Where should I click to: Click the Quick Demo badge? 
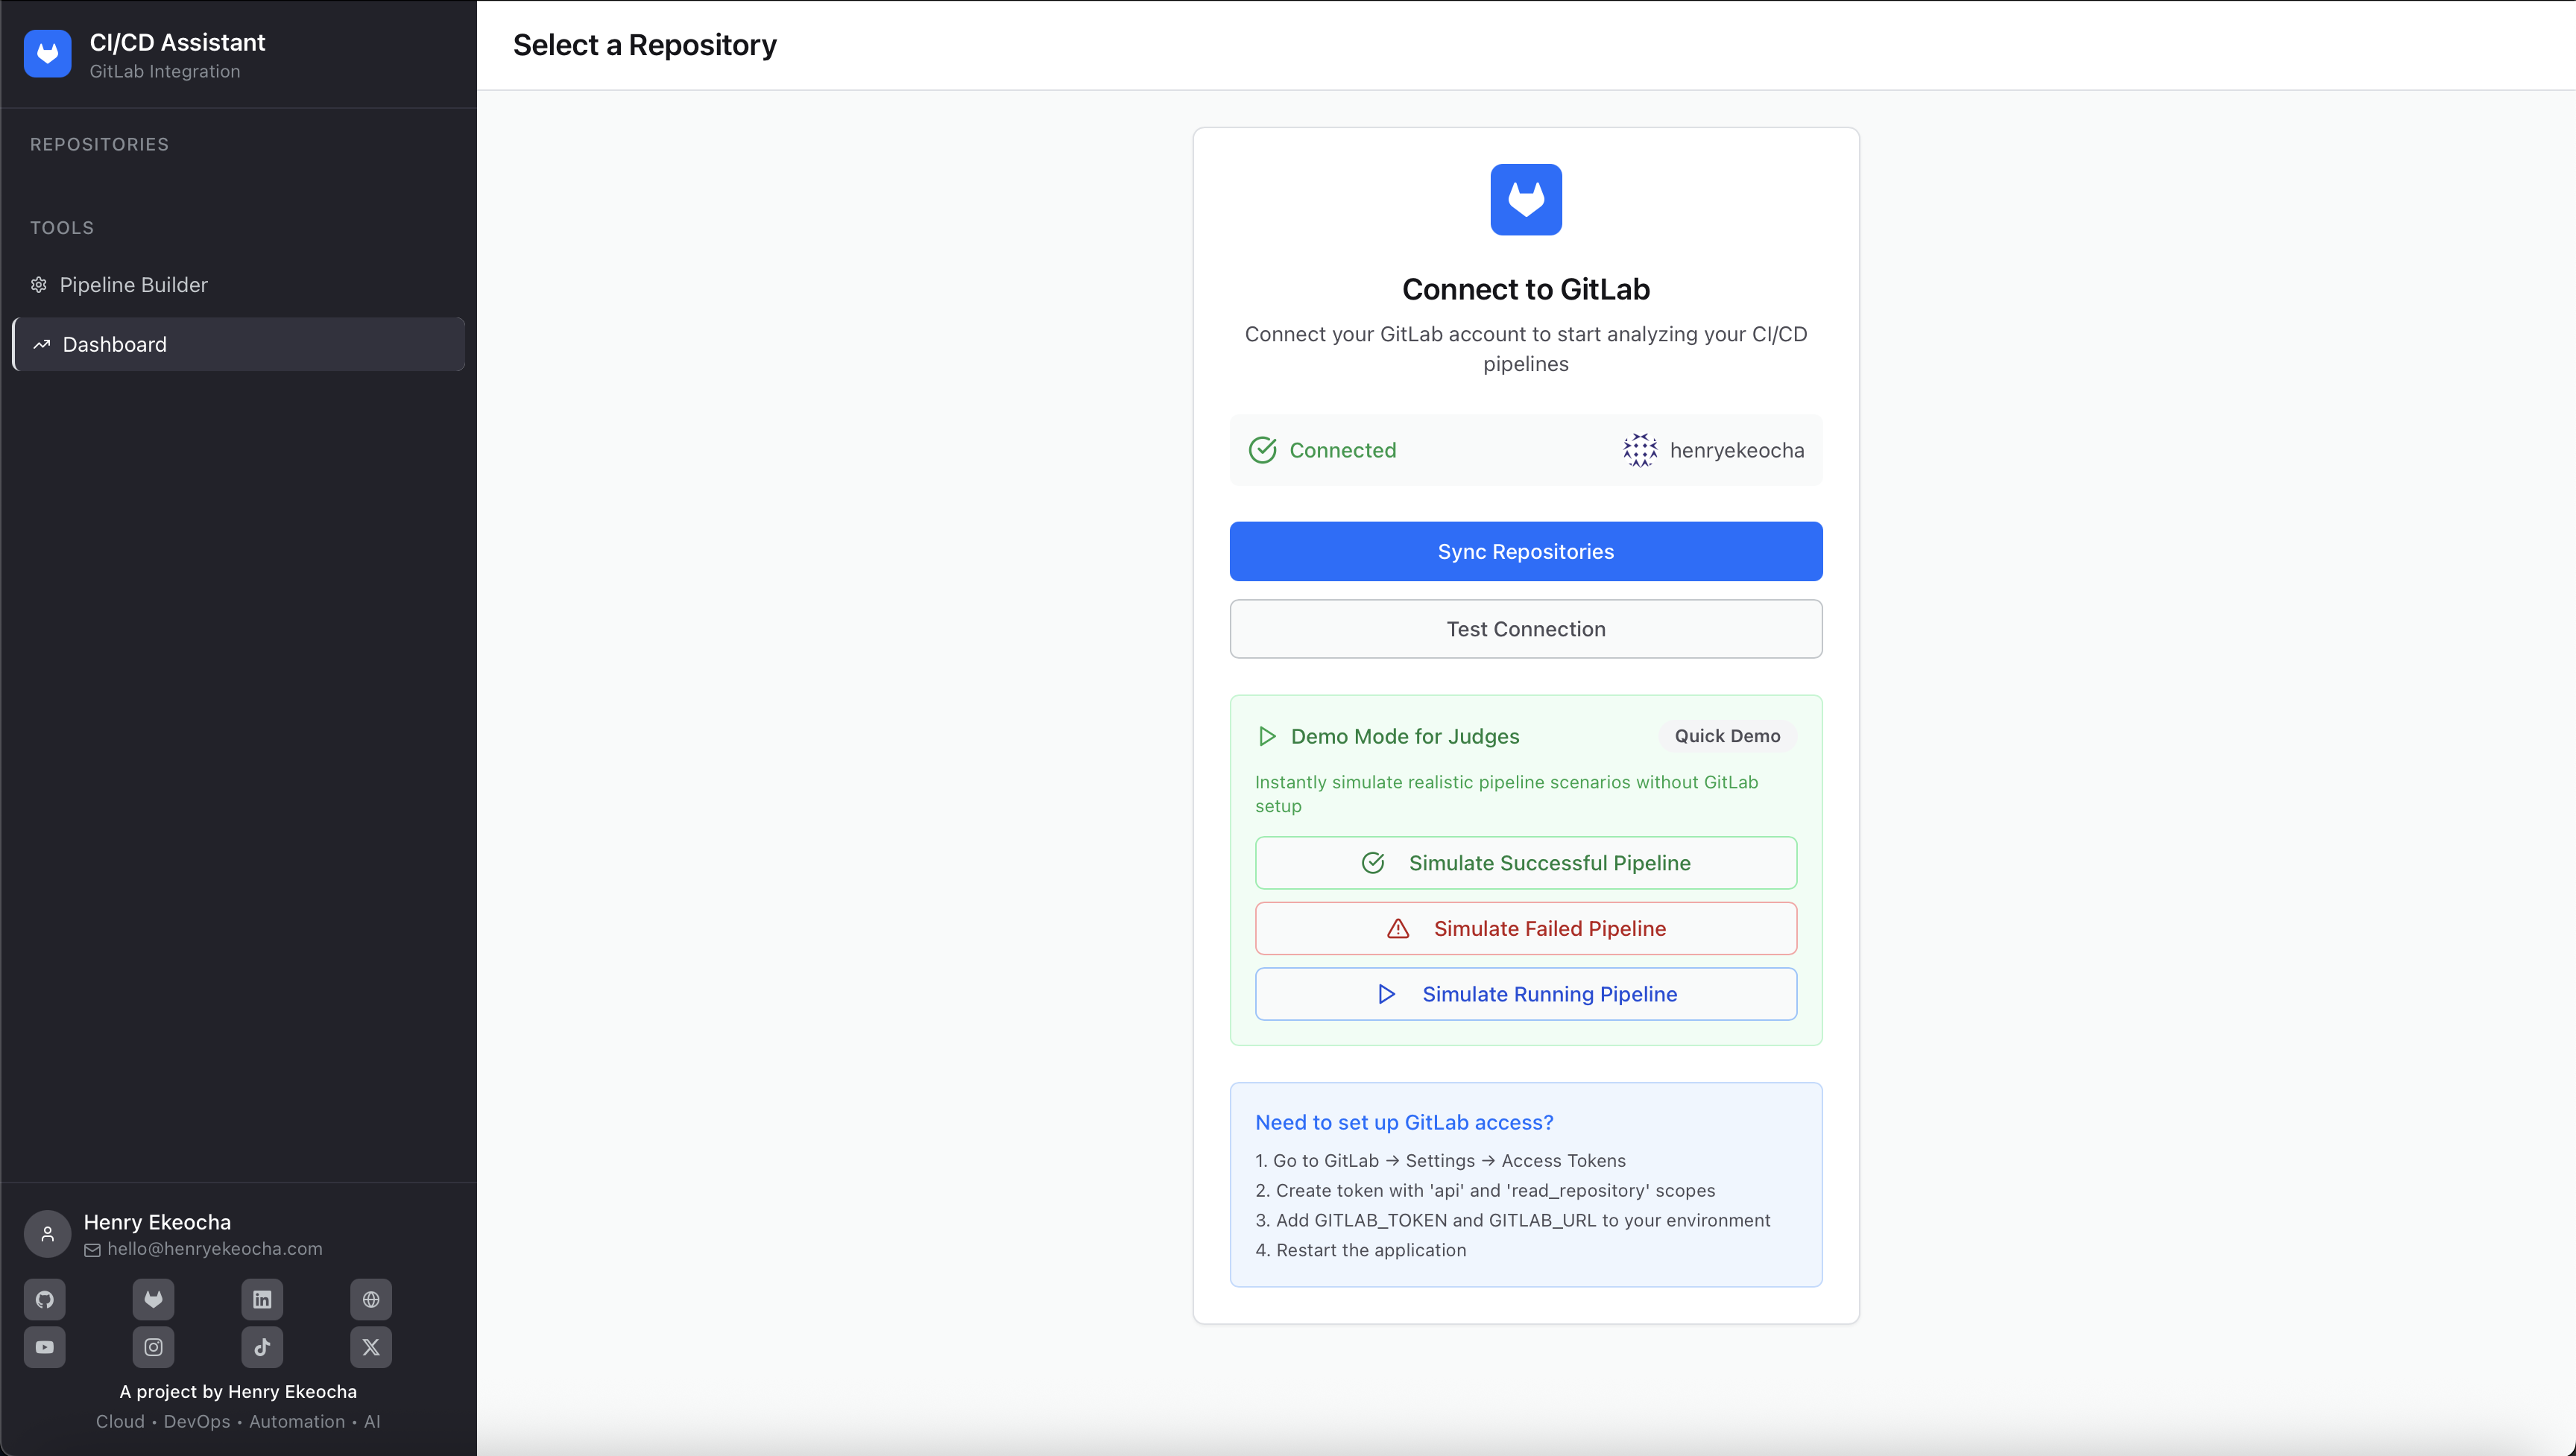click(1727, 736)
